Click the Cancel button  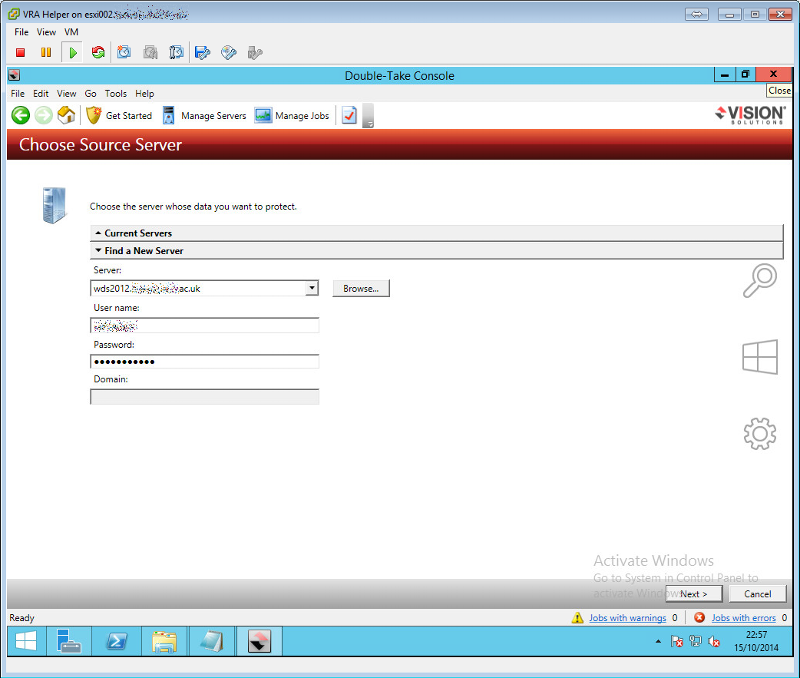tap(757, 594)
